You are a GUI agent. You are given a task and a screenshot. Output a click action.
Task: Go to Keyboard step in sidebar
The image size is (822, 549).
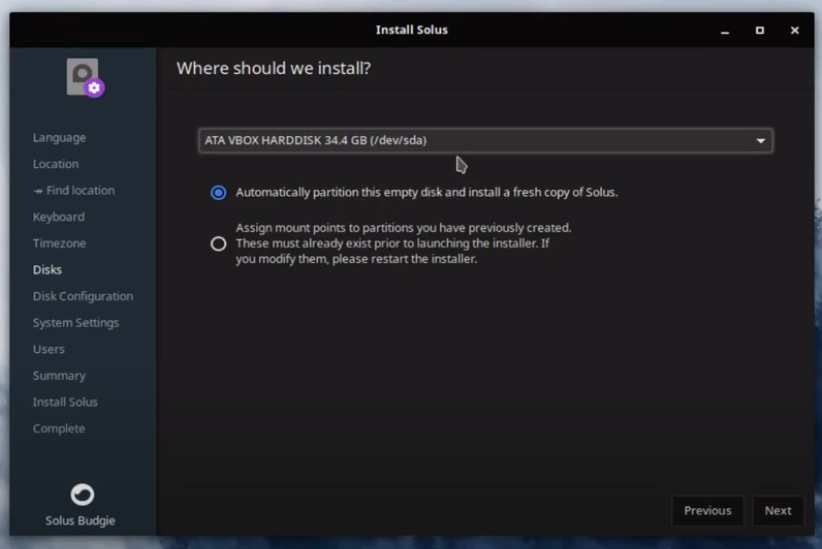click(x=59, y=217)
